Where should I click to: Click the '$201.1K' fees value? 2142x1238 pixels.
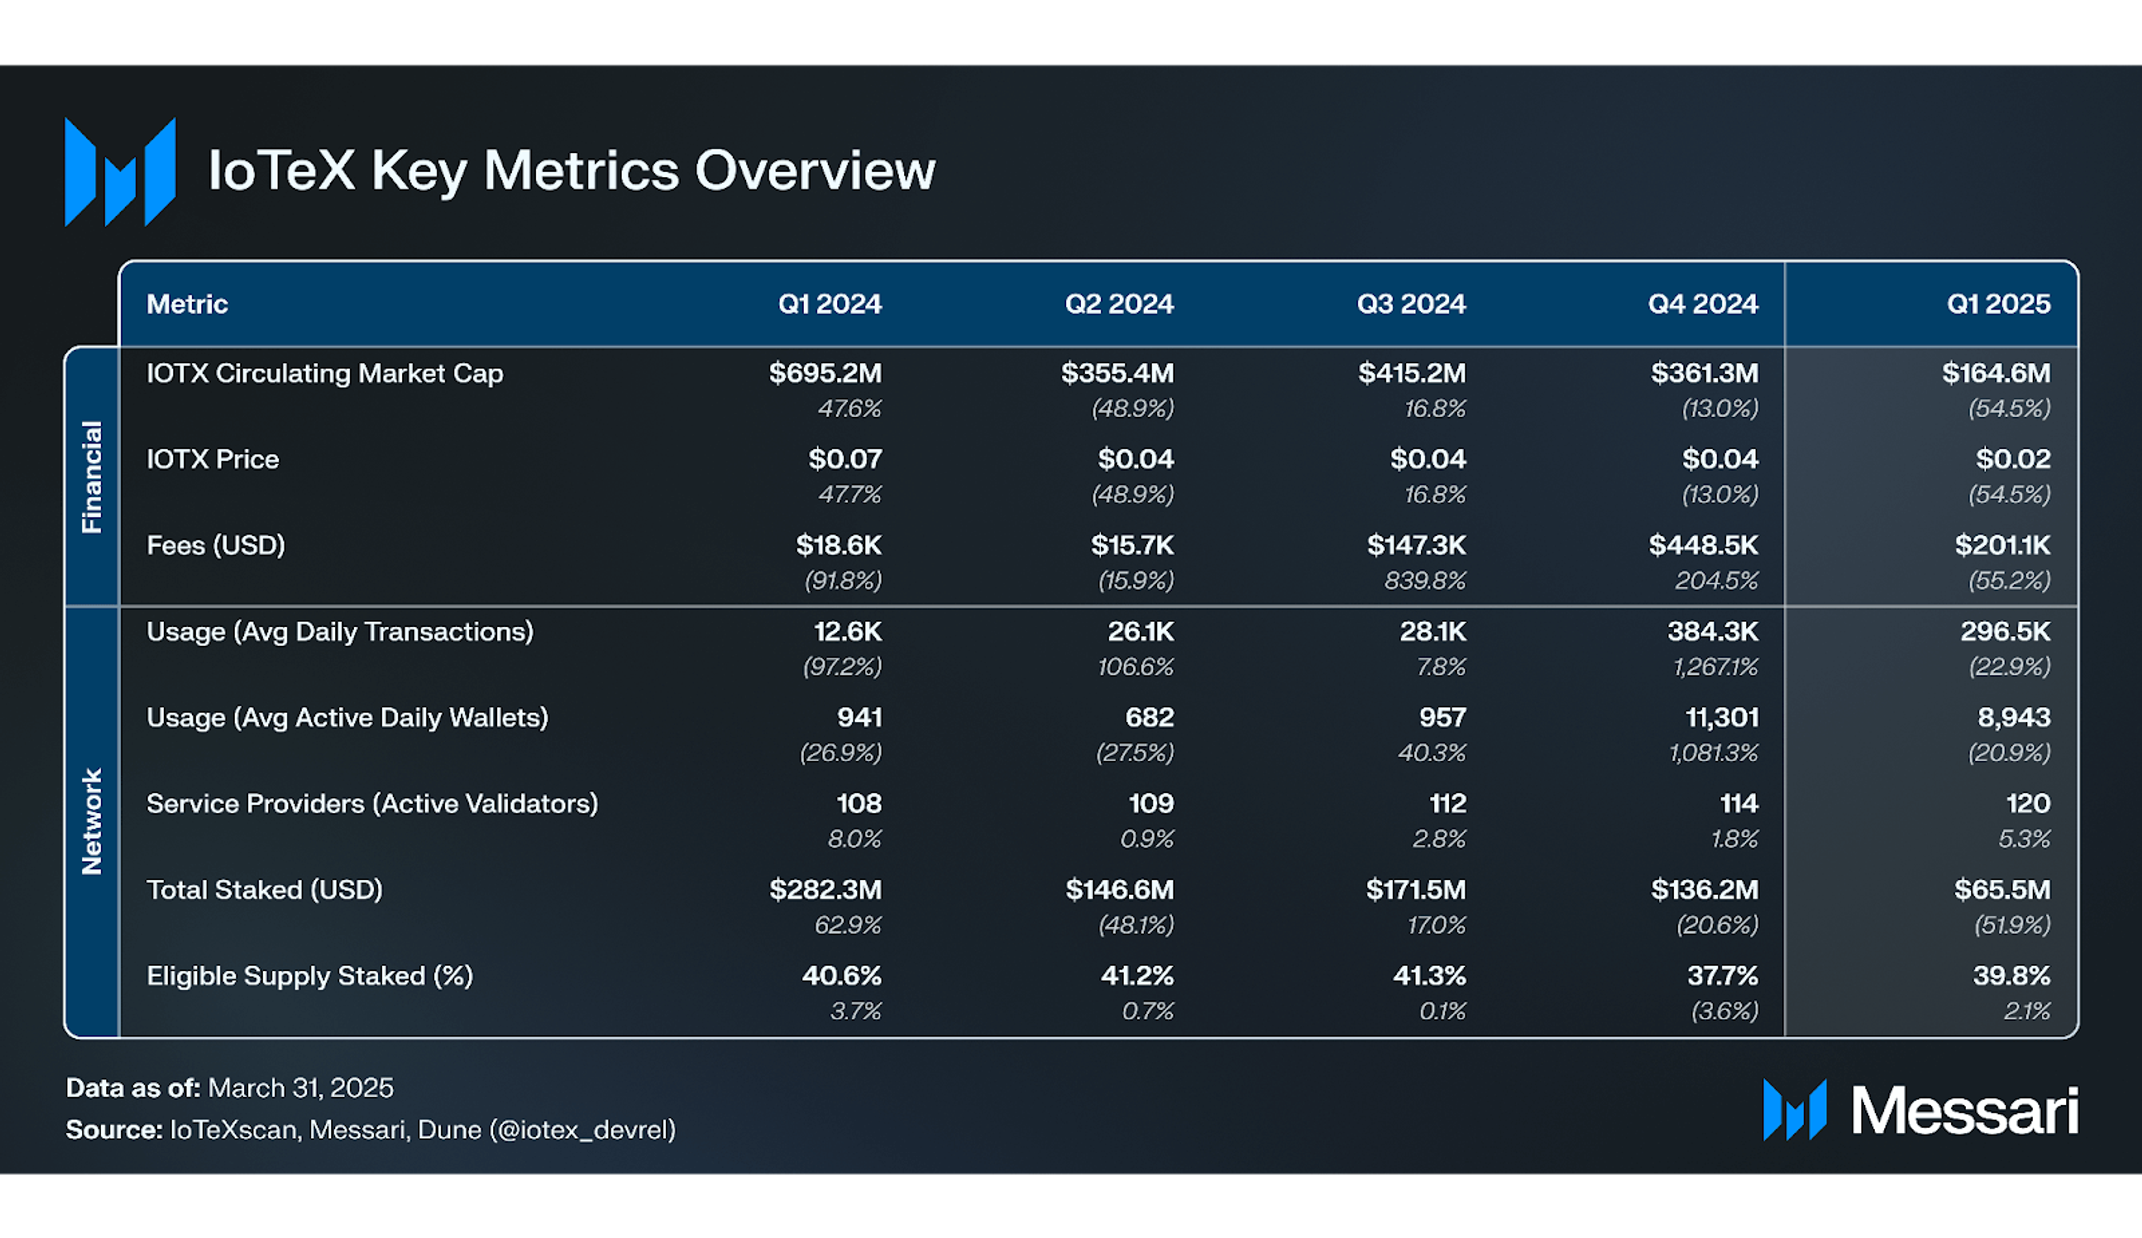2002,546
